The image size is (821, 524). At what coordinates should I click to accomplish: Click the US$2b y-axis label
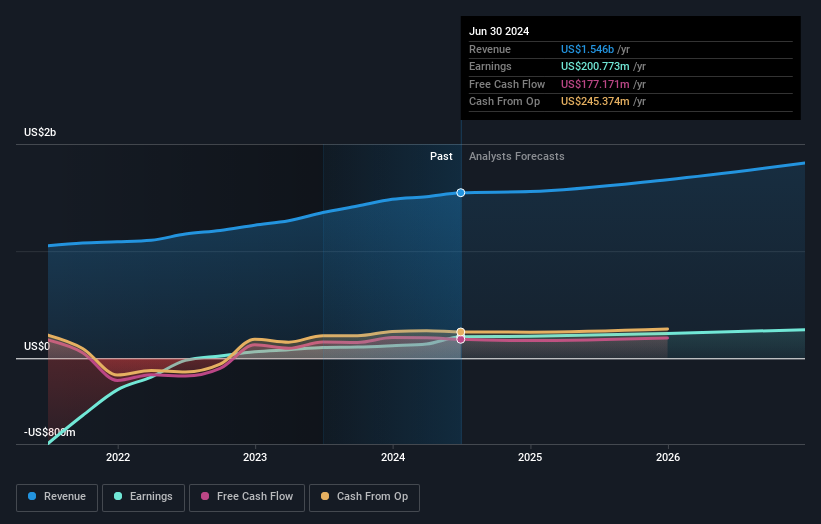coord(40,132)
